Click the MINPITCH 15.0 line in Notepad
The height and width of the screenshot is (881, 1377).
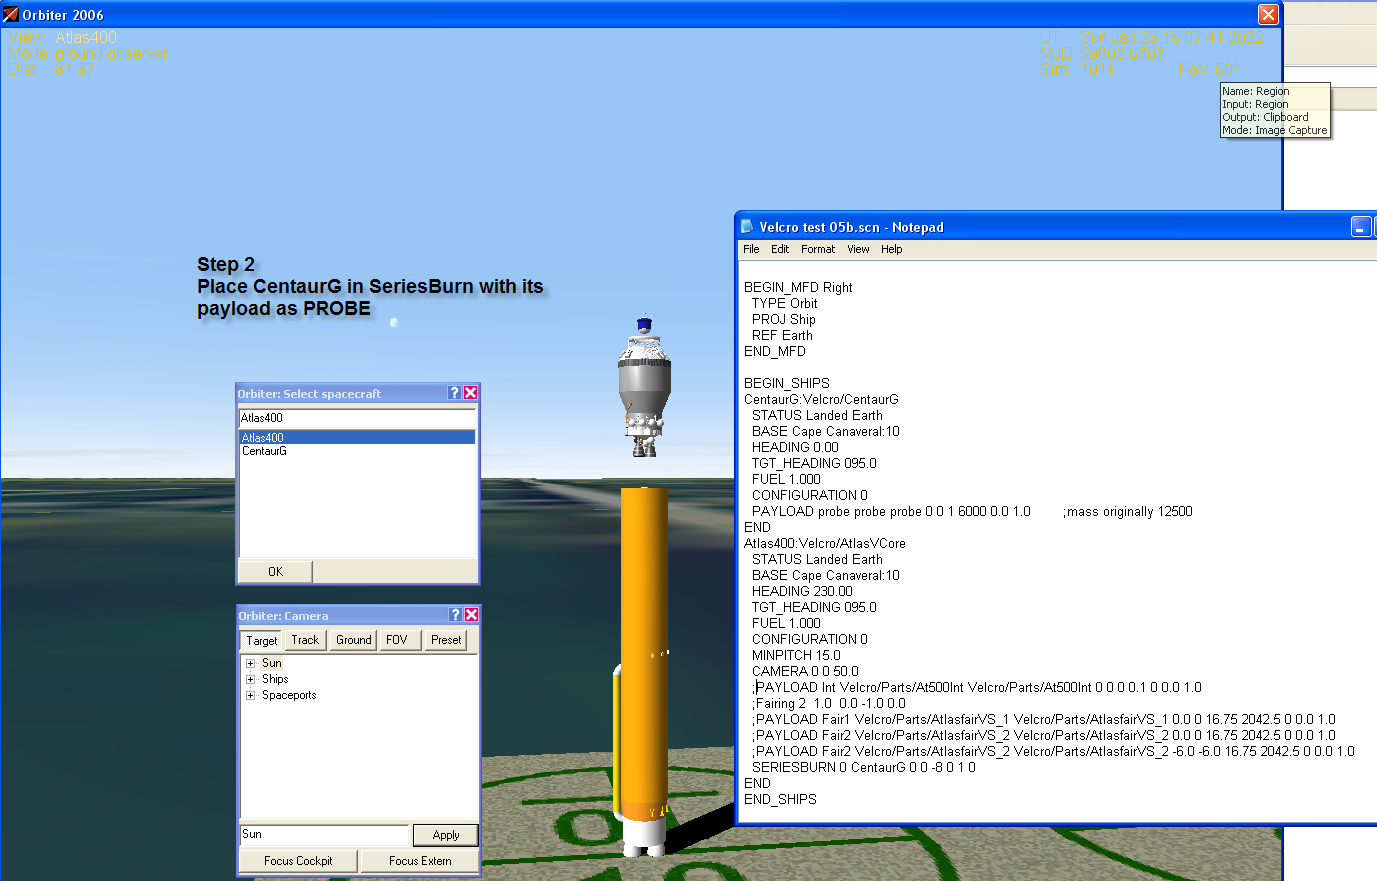[796, 655]
